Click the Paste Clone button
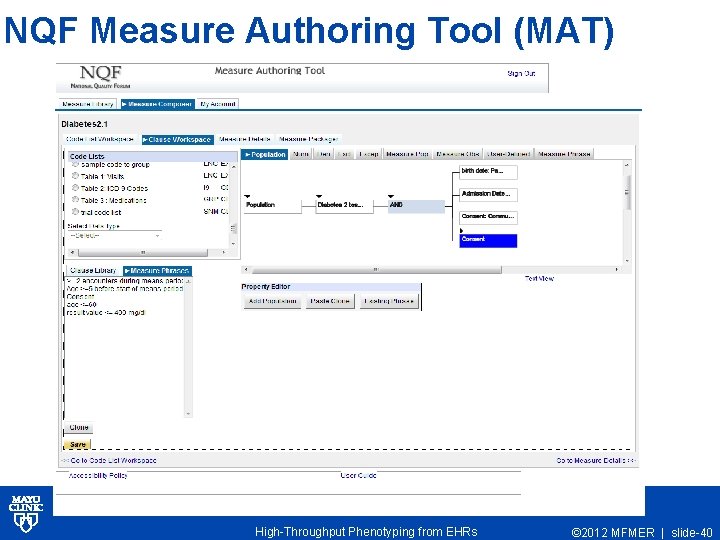The width and height of the screenshot is (720, 540). (330, 301)
